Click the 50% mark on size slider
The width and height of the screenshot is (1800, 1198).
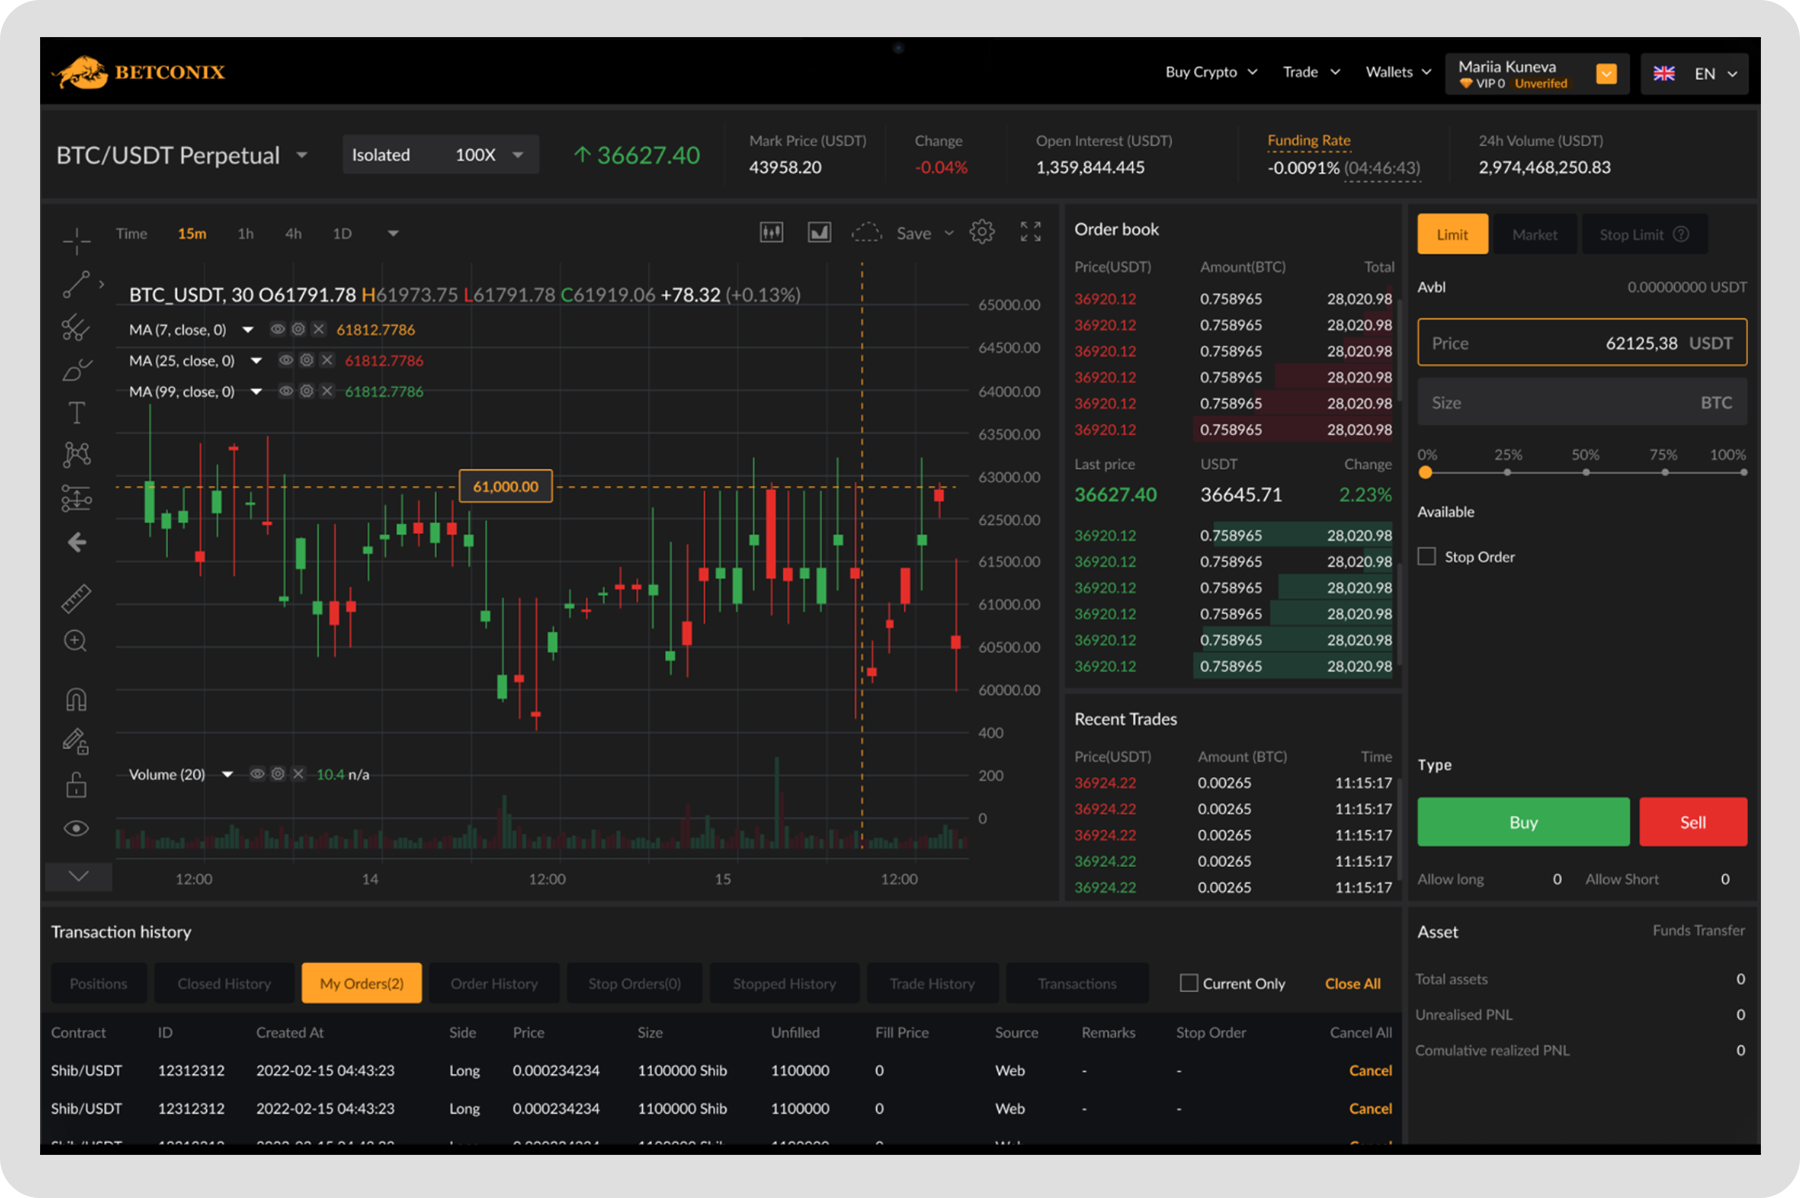click(x=1585, y=472)
